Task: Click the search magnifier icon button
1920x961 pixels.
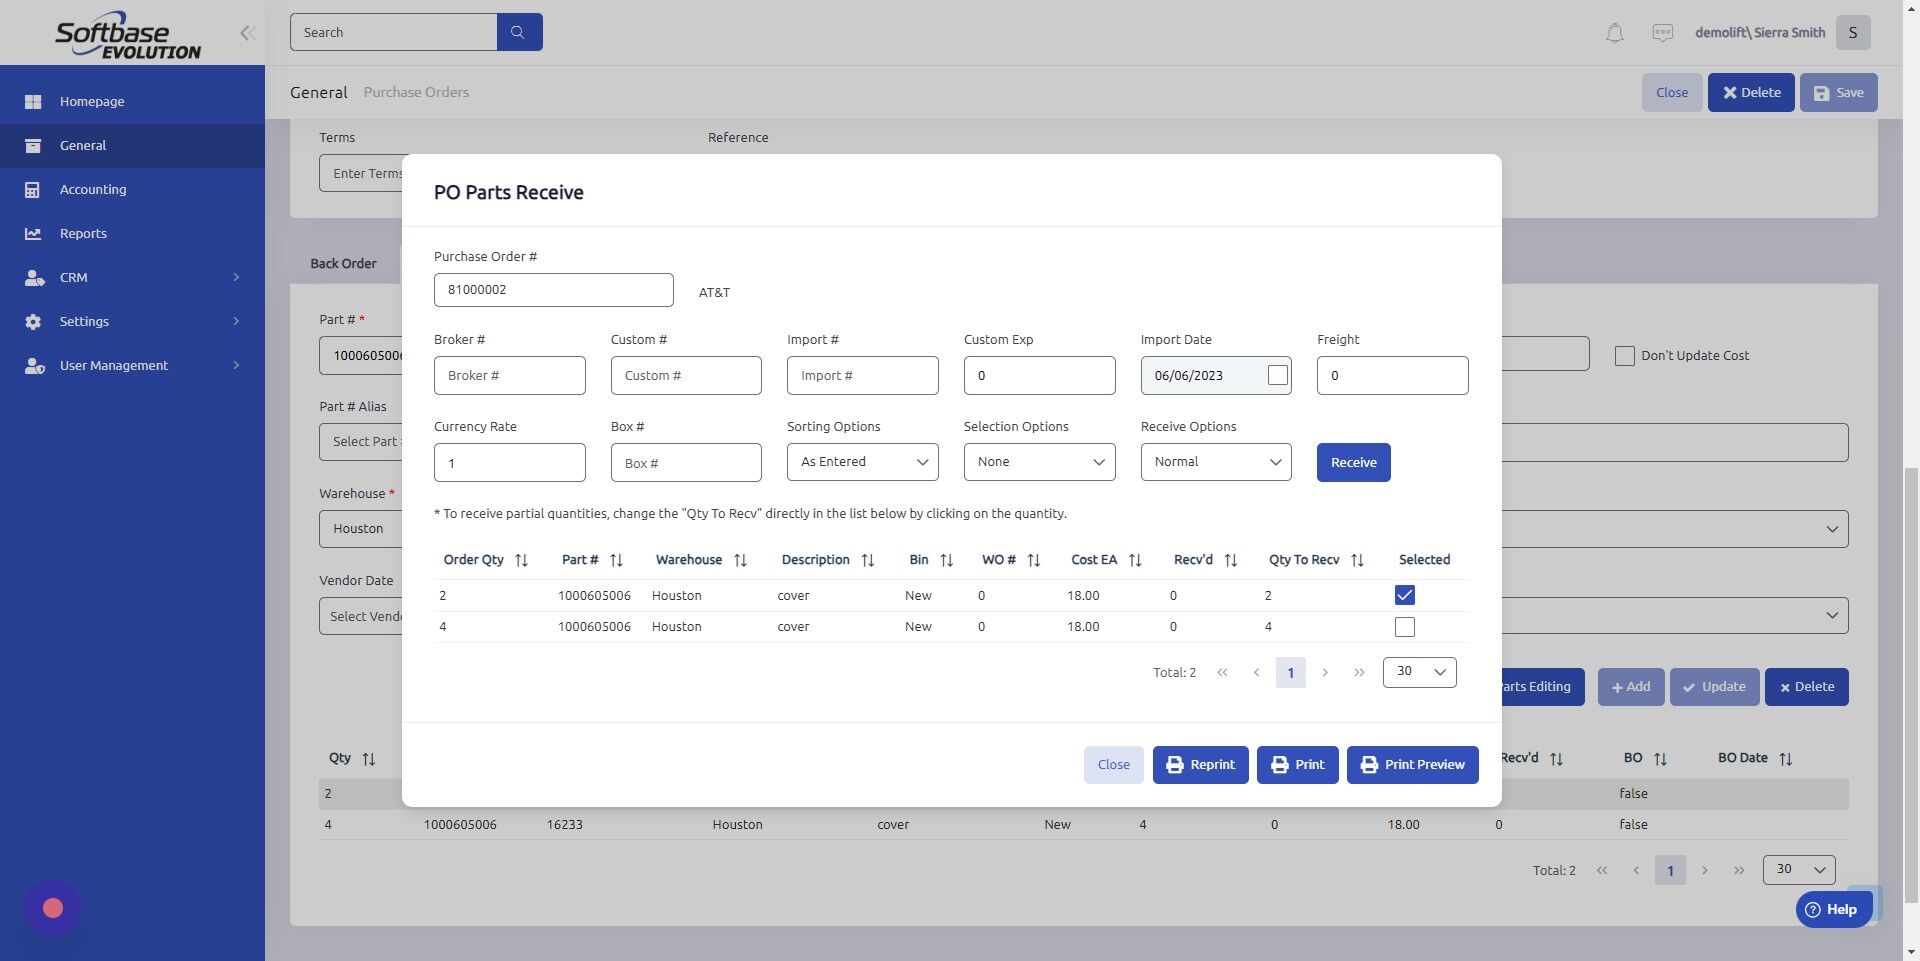Action: click(x=519, y=32)
